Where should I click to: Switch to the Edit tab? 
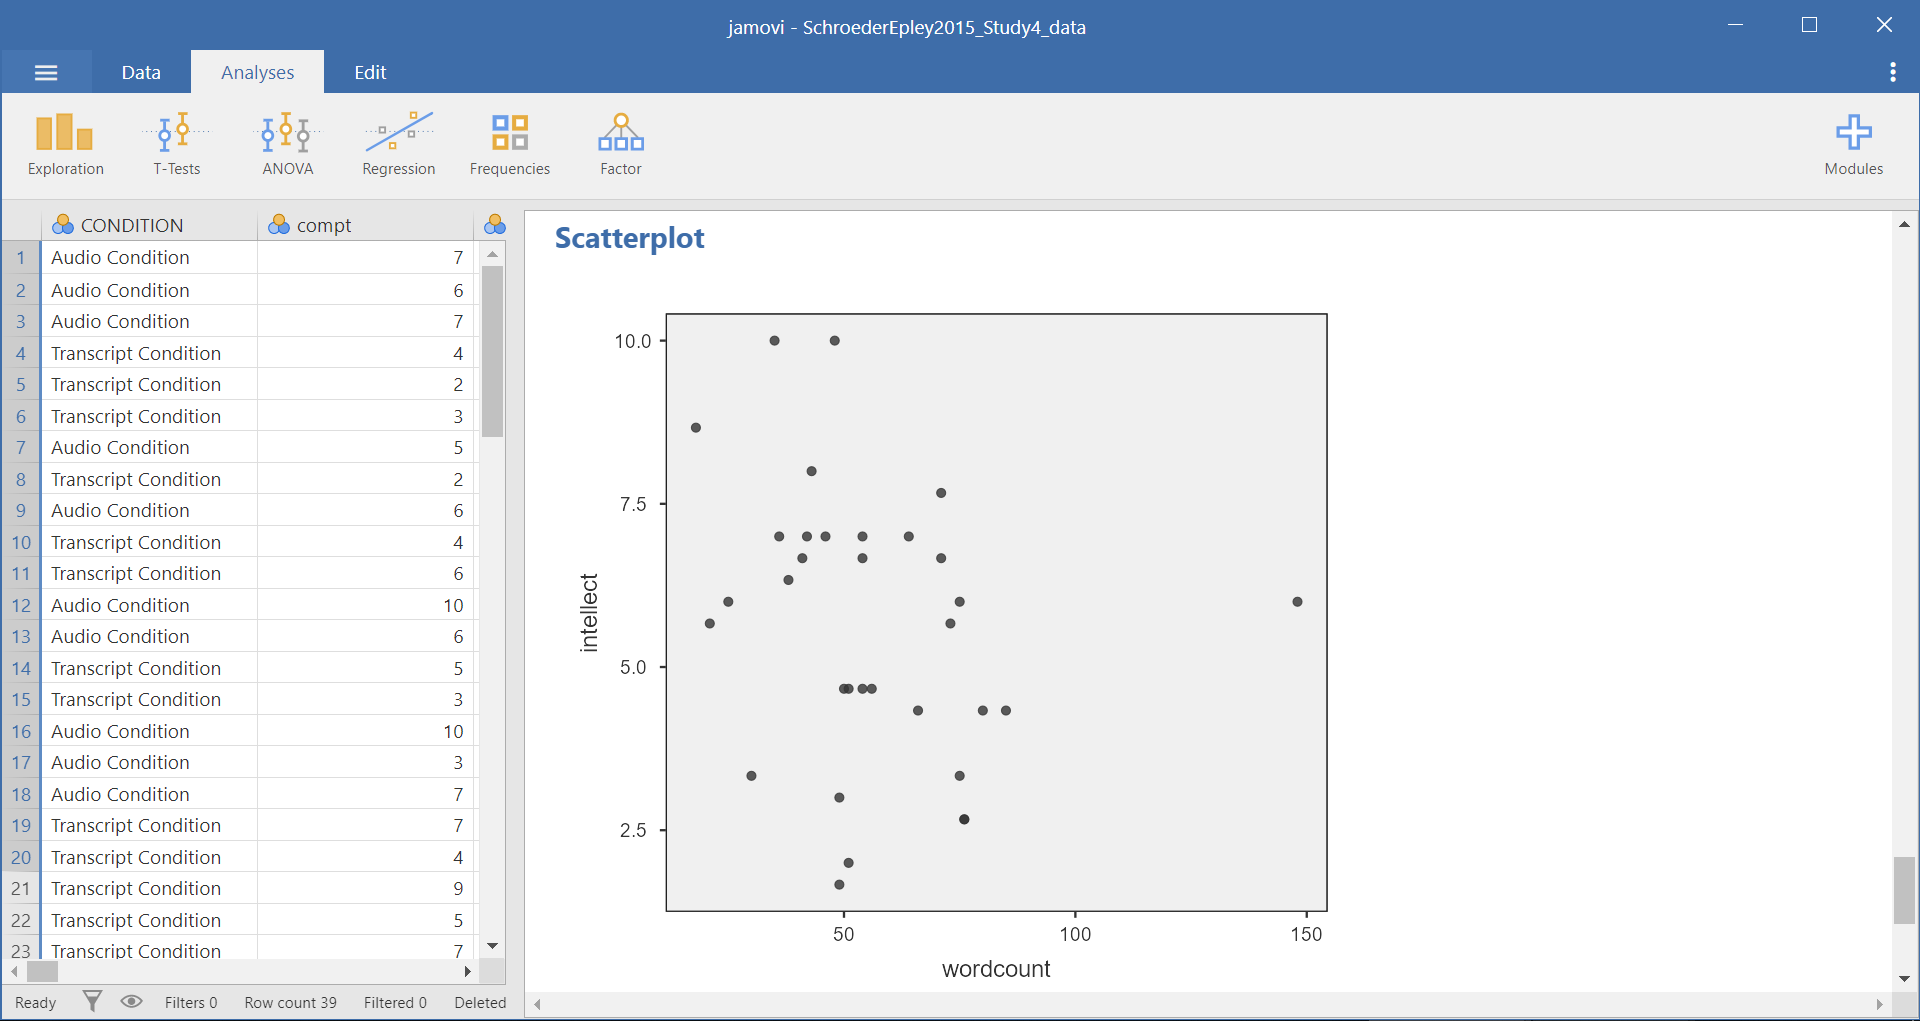(x=370, y=72)
